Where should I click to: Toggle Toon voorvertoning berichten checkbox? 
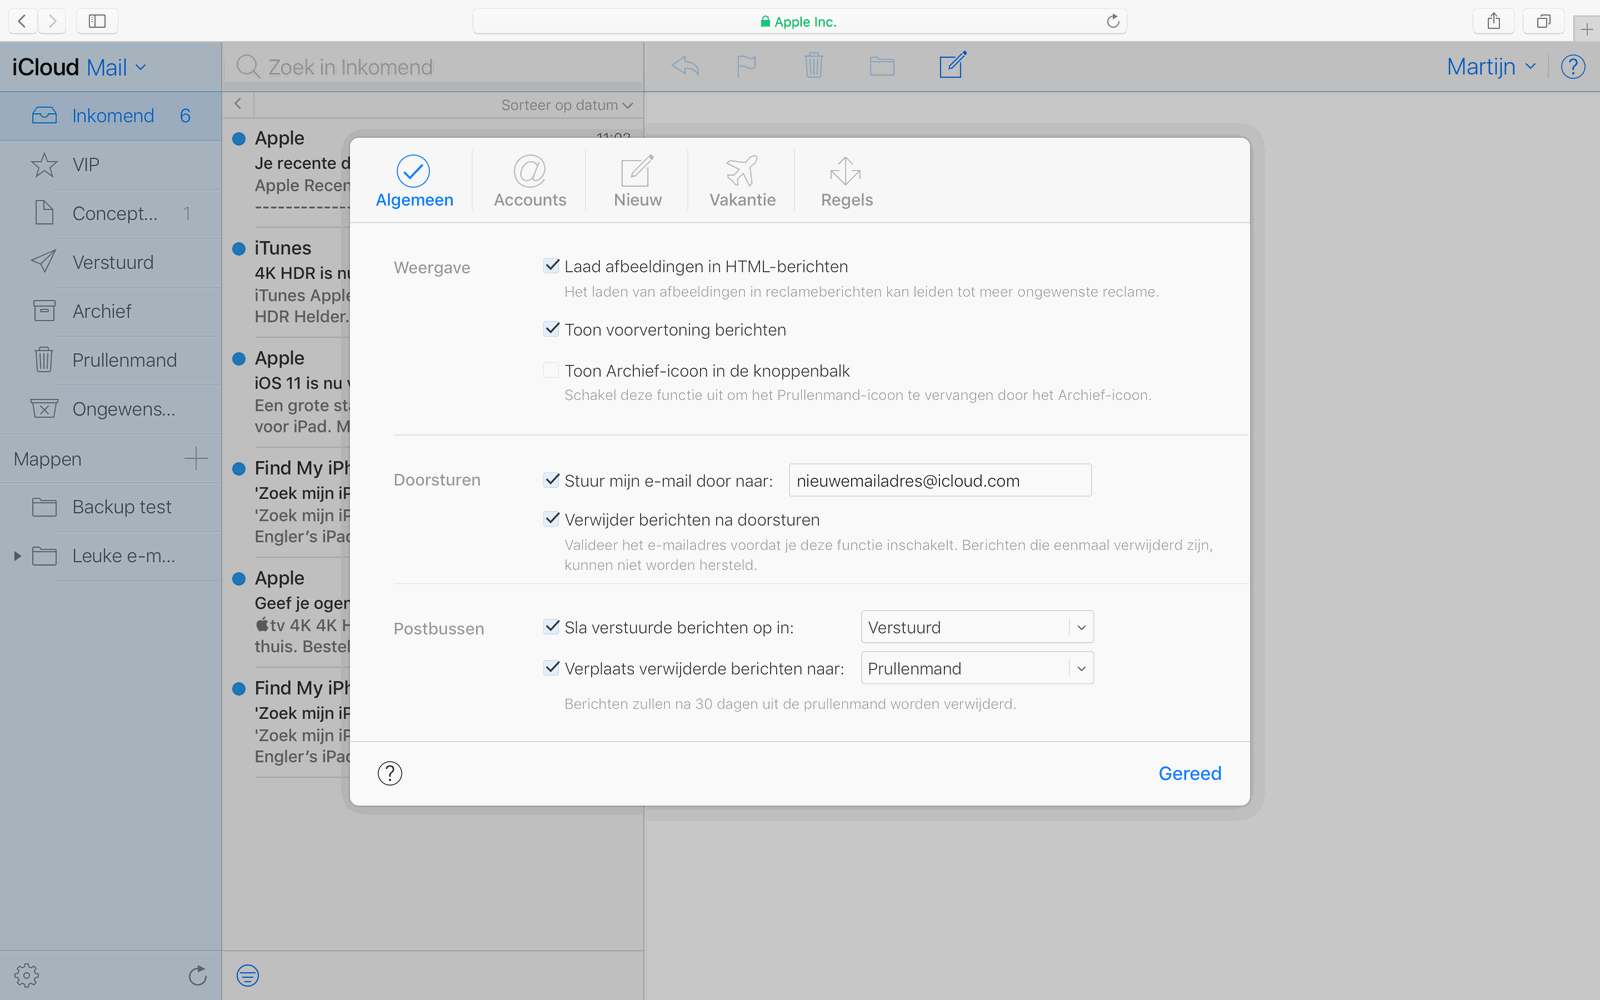pyautogui.click(x=551, y=329)
